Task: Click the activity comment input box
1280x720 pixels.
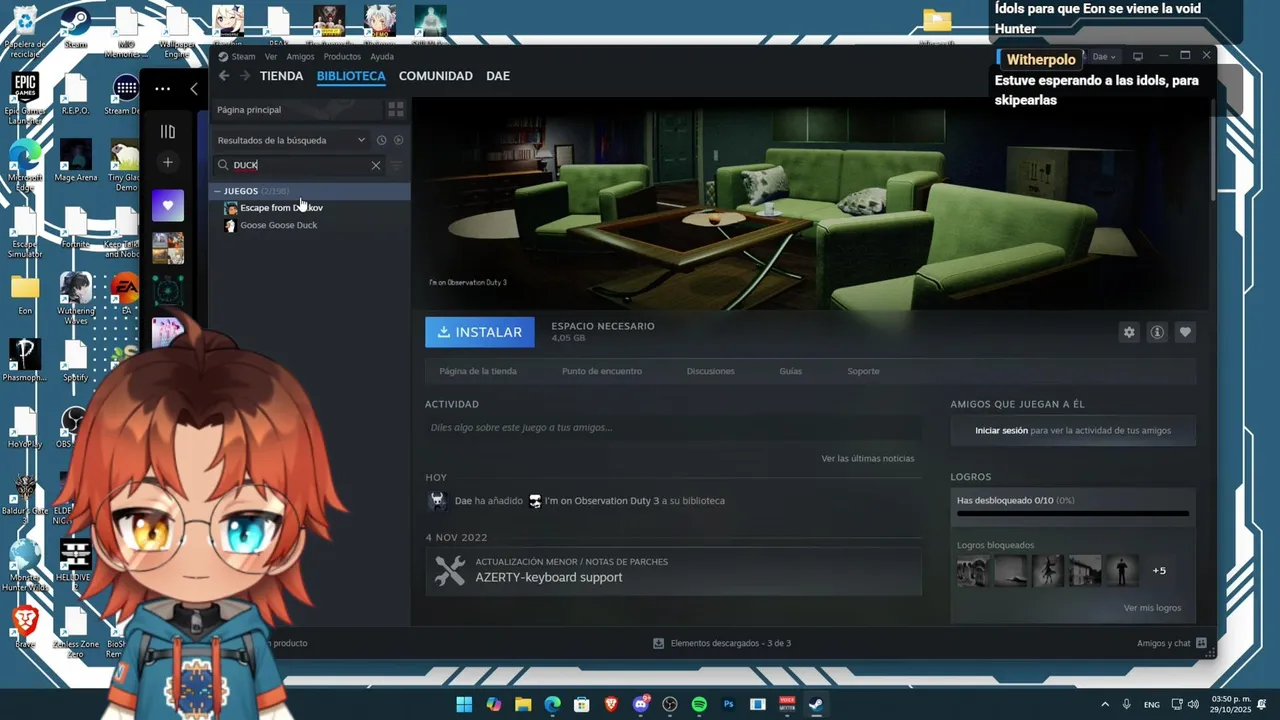Action: (673, 428)
